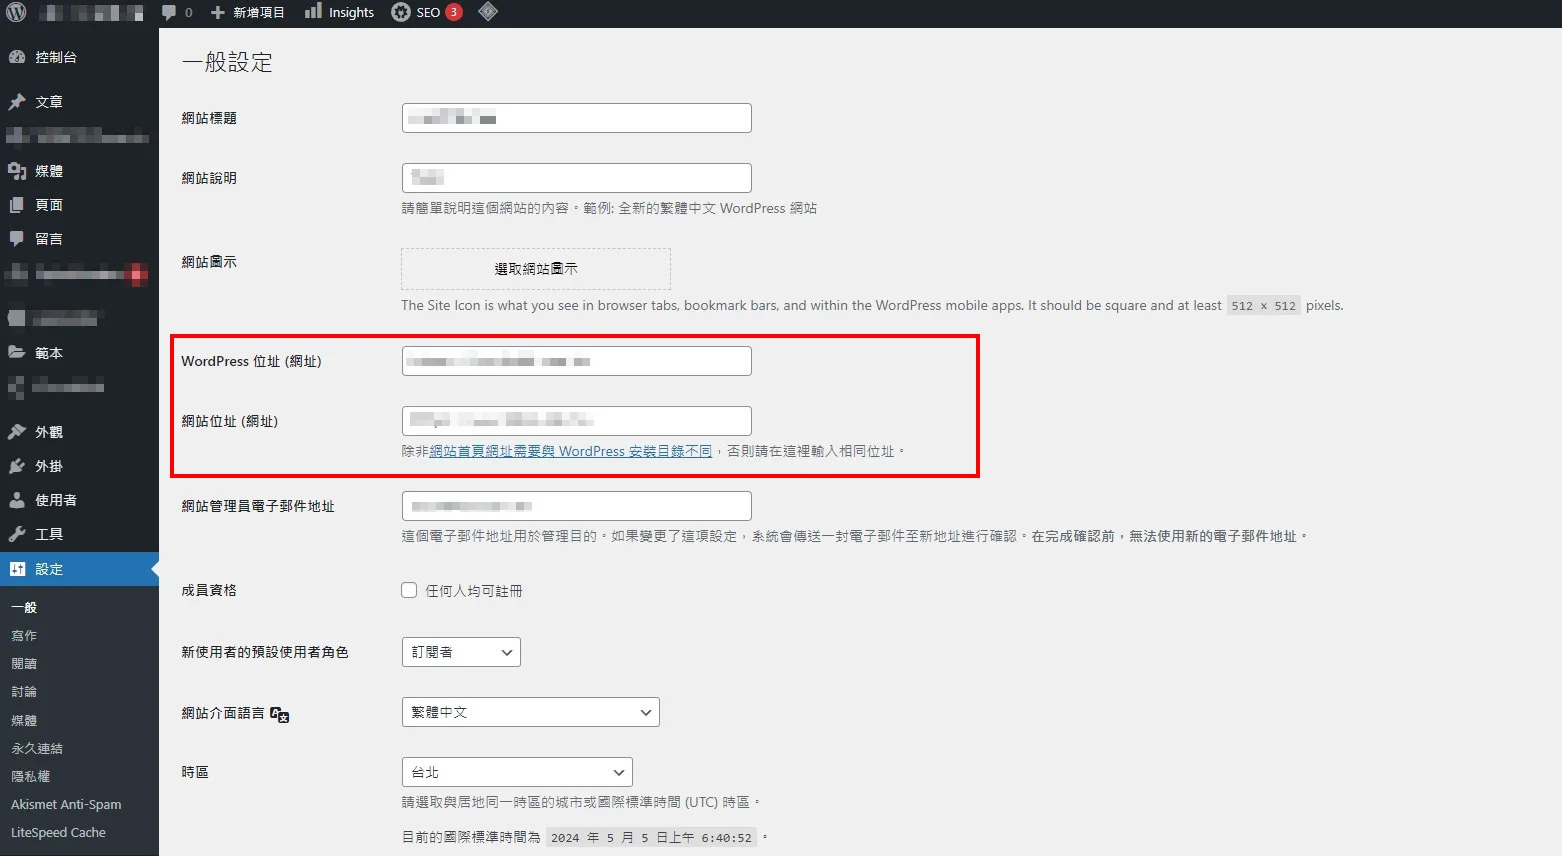This screenshot has height=856, width=1562.
Task: Open the 永久連結 submenu item
Action: (x=37, y=748)
